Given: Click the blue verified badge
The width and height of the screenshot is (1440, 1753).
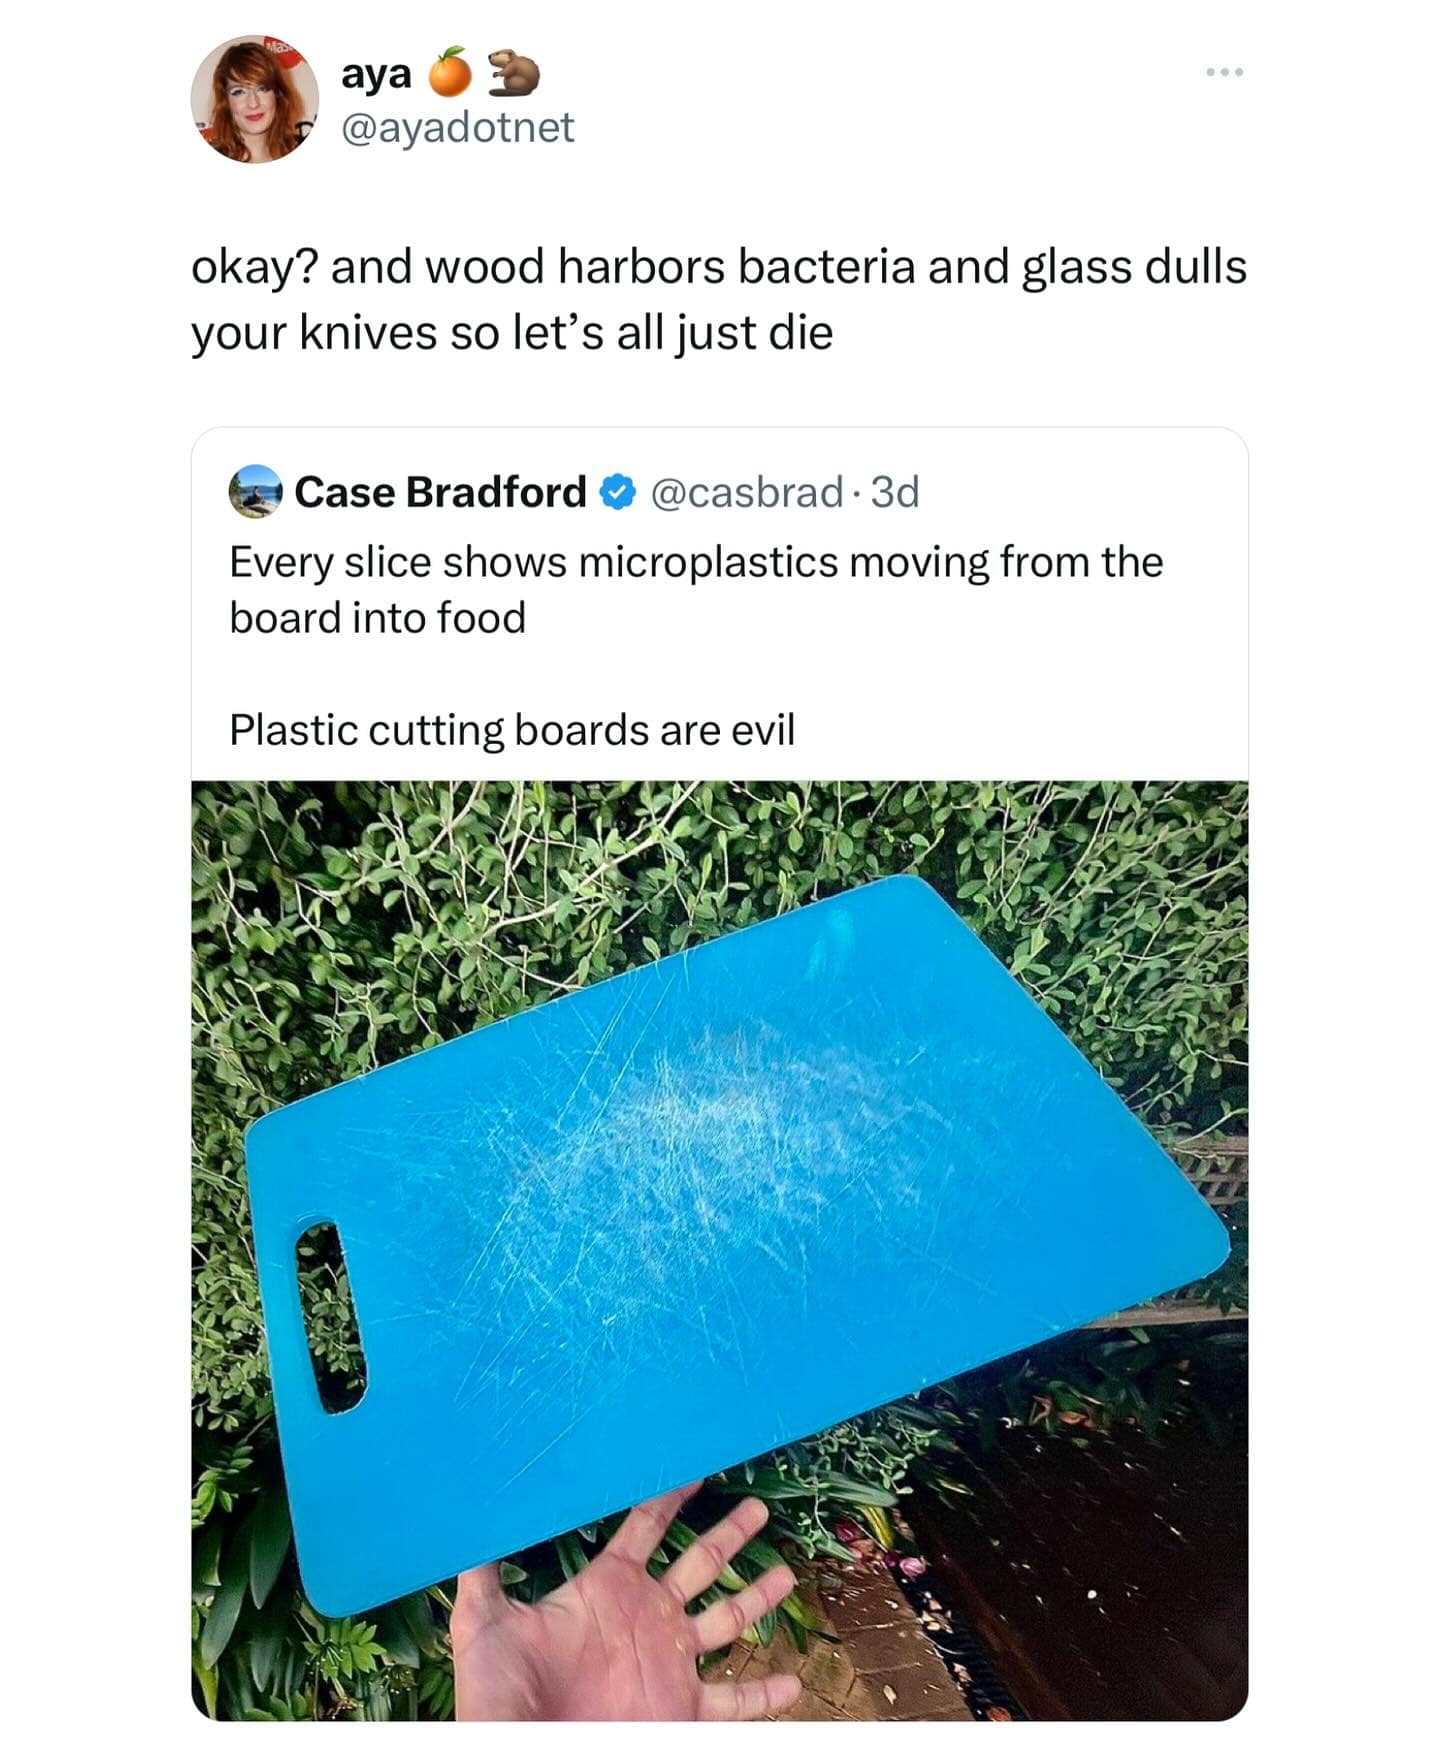Looking at the screenshot, I should click(x=618, y=492).
